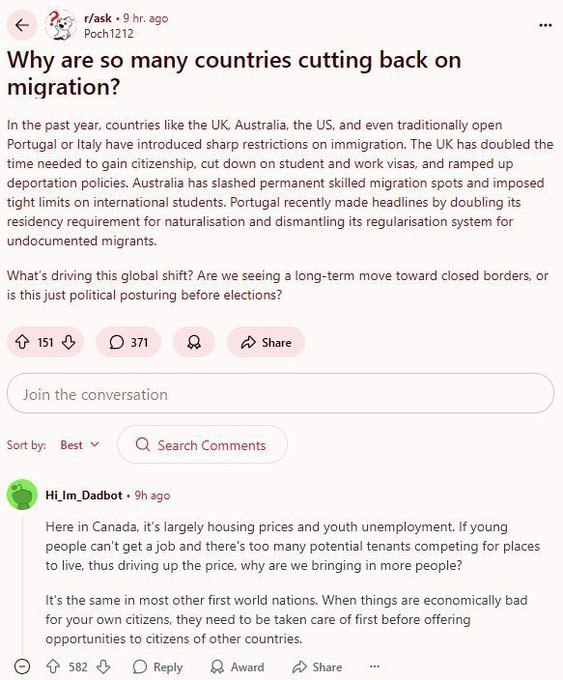Screen dimensions: 563x680
Task: Open the r/ask subreddit link
Action: (x=98, y=18)
